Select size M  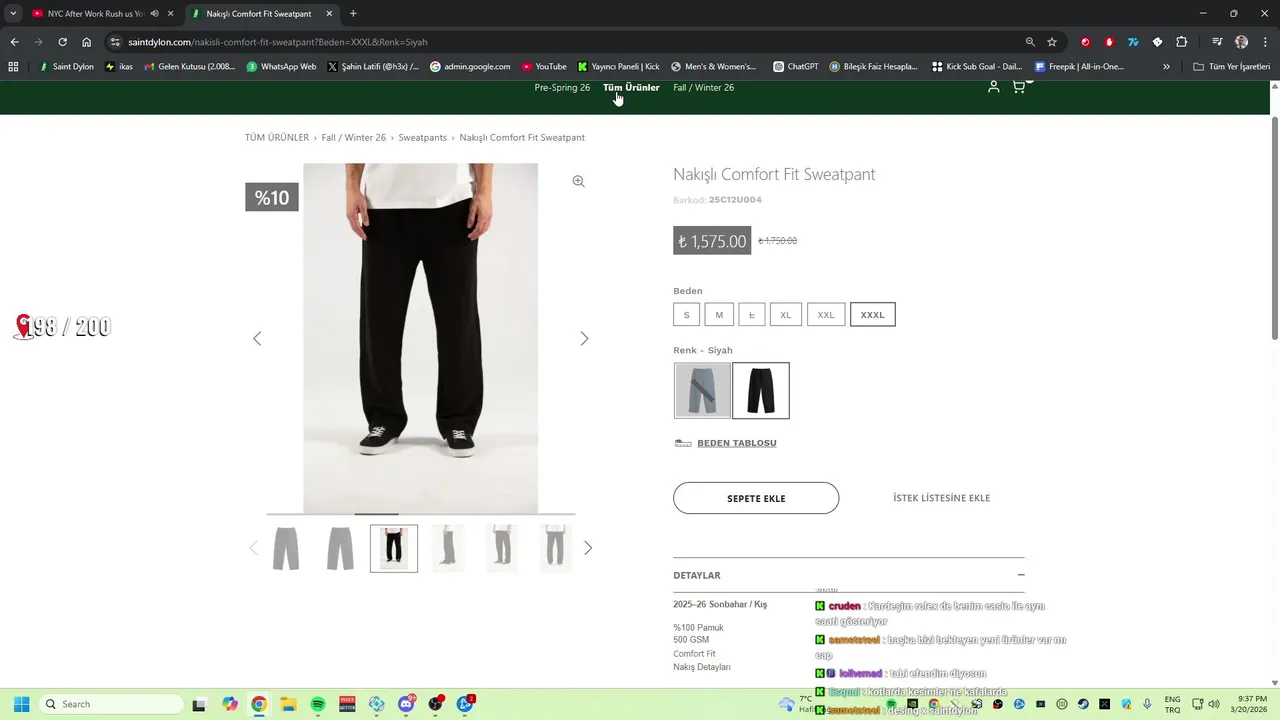pos(719,315)
